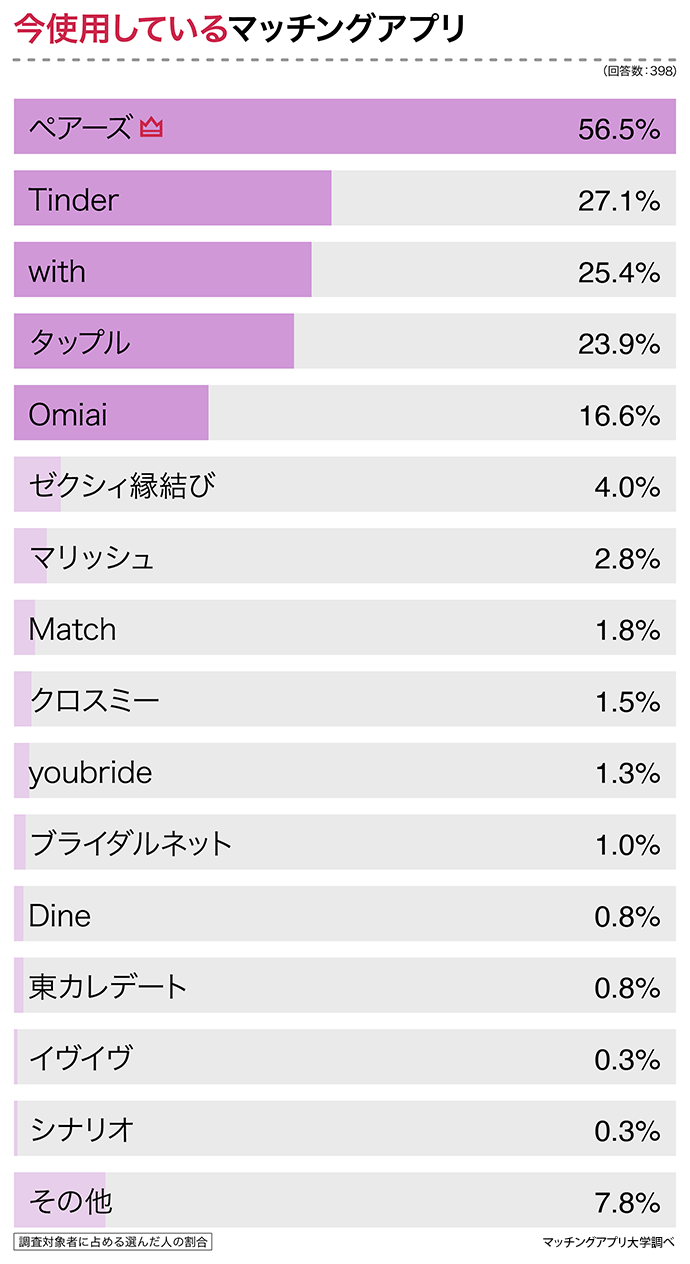Select the 27.1% value next to Tinder

619,201
